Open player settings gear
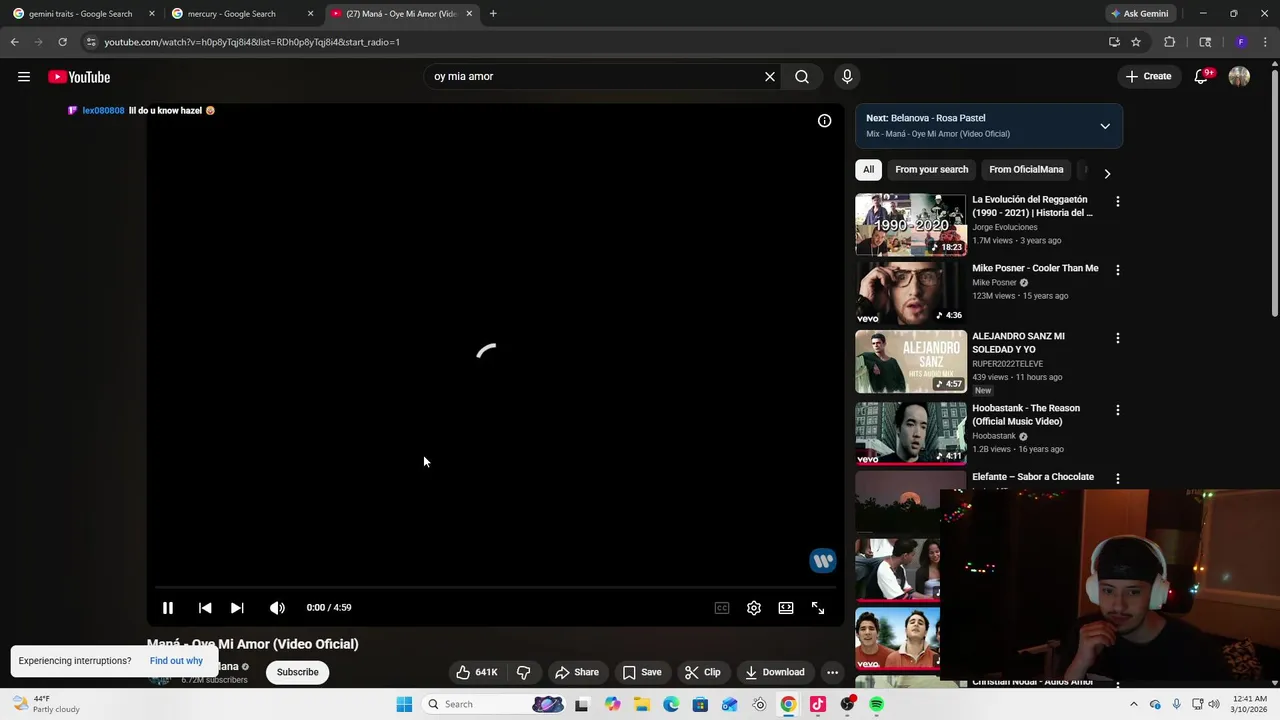The image size is (1280, 720). [754, 608]
